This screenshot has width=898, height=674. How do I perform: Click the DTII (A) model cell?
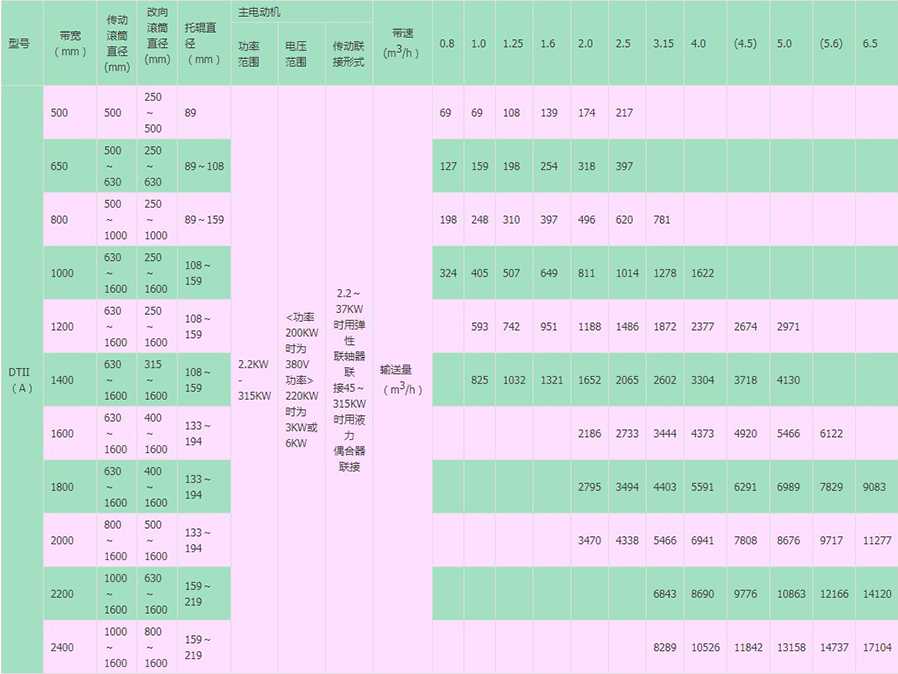pyautogui.click(x=21, y=380)
